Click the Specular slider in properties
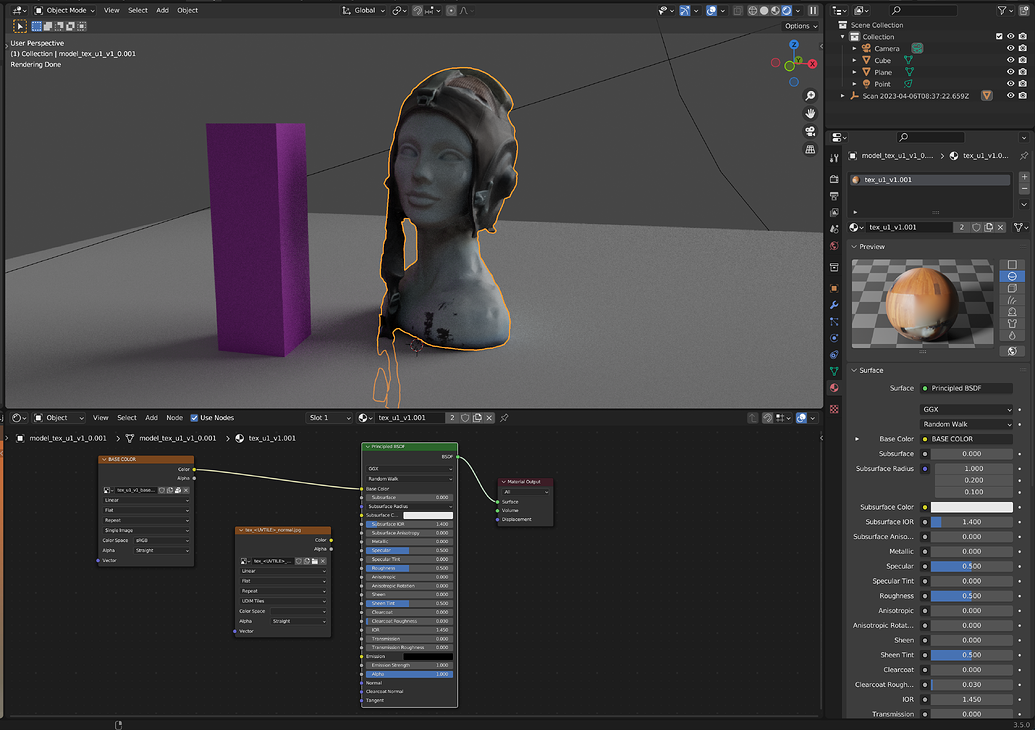This screenshot has width=1035, height=730. click(x=971, y=566)
